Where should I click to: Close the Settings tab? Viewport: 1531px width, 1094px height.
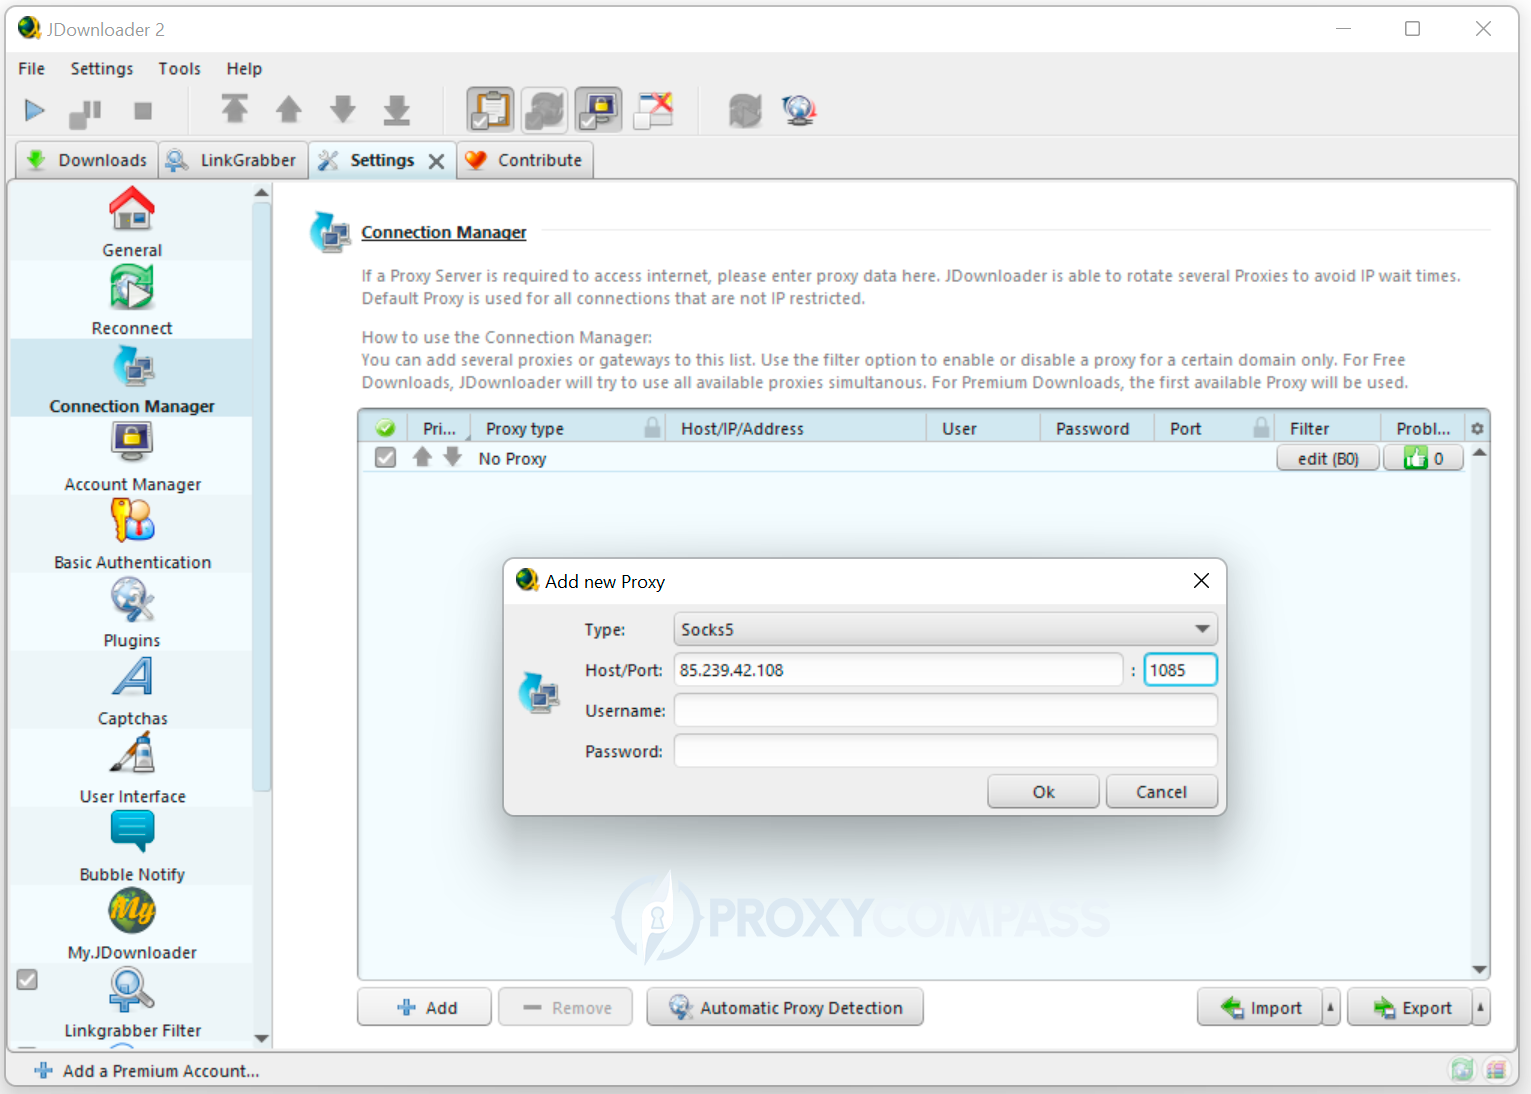point(436,161)
